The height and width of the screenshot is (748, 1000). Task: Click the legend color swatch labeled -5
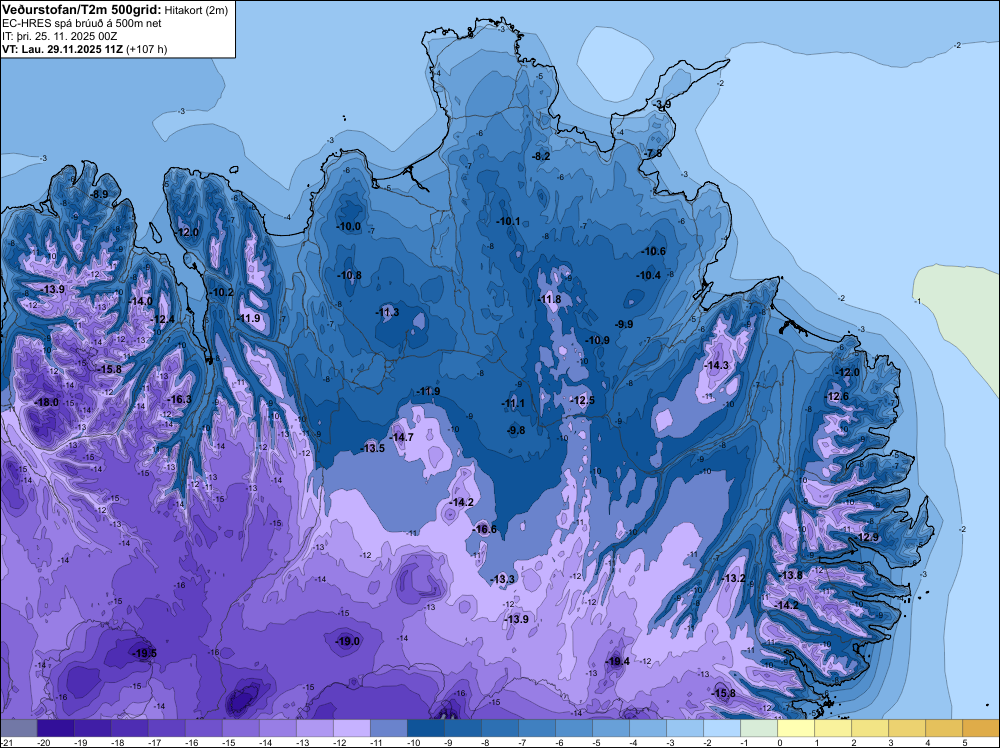[610, 728]
